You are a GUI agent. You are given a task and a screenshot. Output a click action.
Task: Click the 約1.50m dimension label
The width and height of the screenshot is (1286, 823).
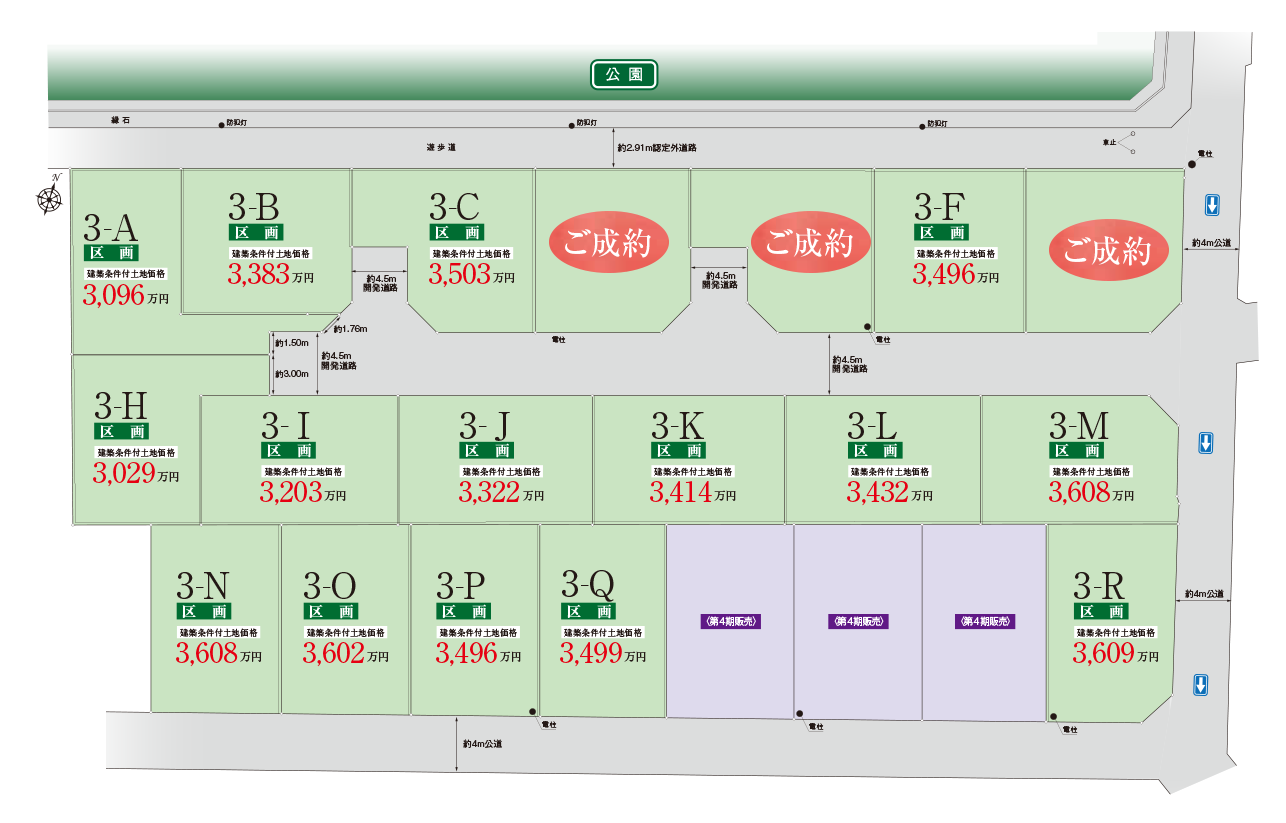[x=291, y=343]
